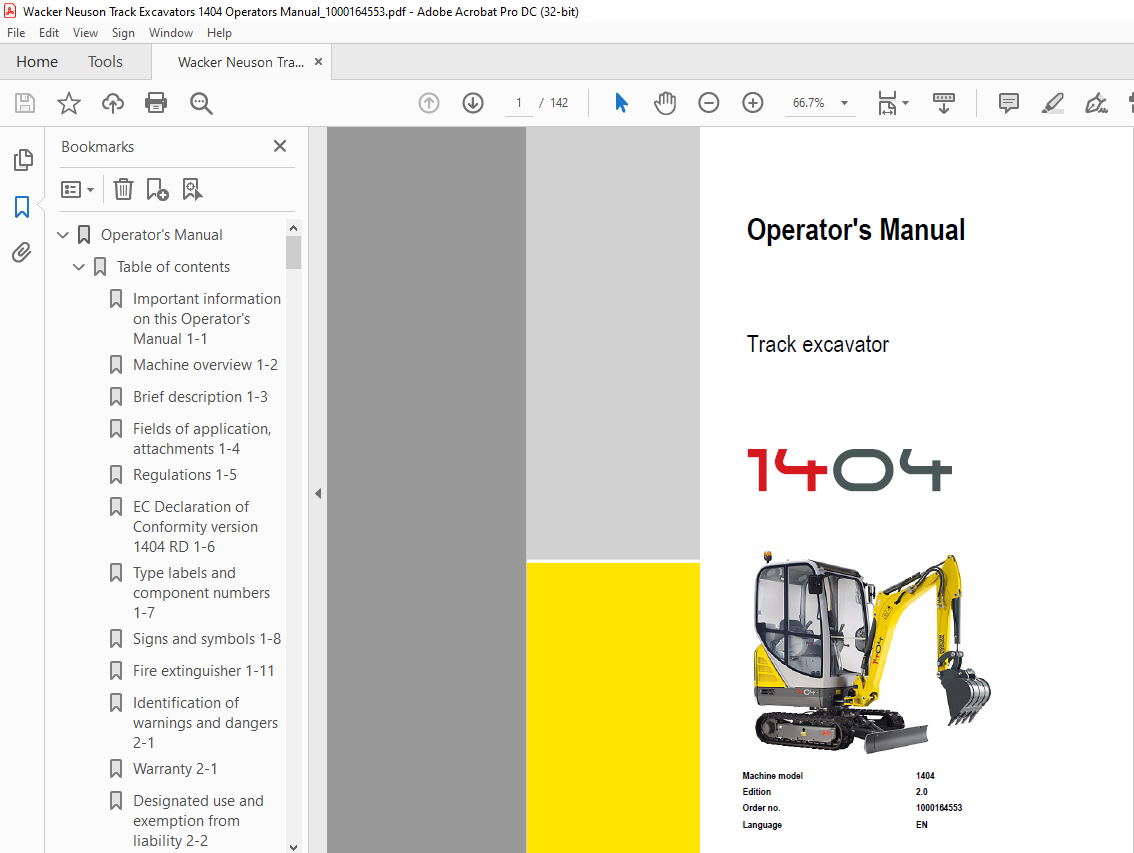This screenshot has height=853, width=1134.
Task: Jump to Type labels and component numbers
Action: pos(202,593)
